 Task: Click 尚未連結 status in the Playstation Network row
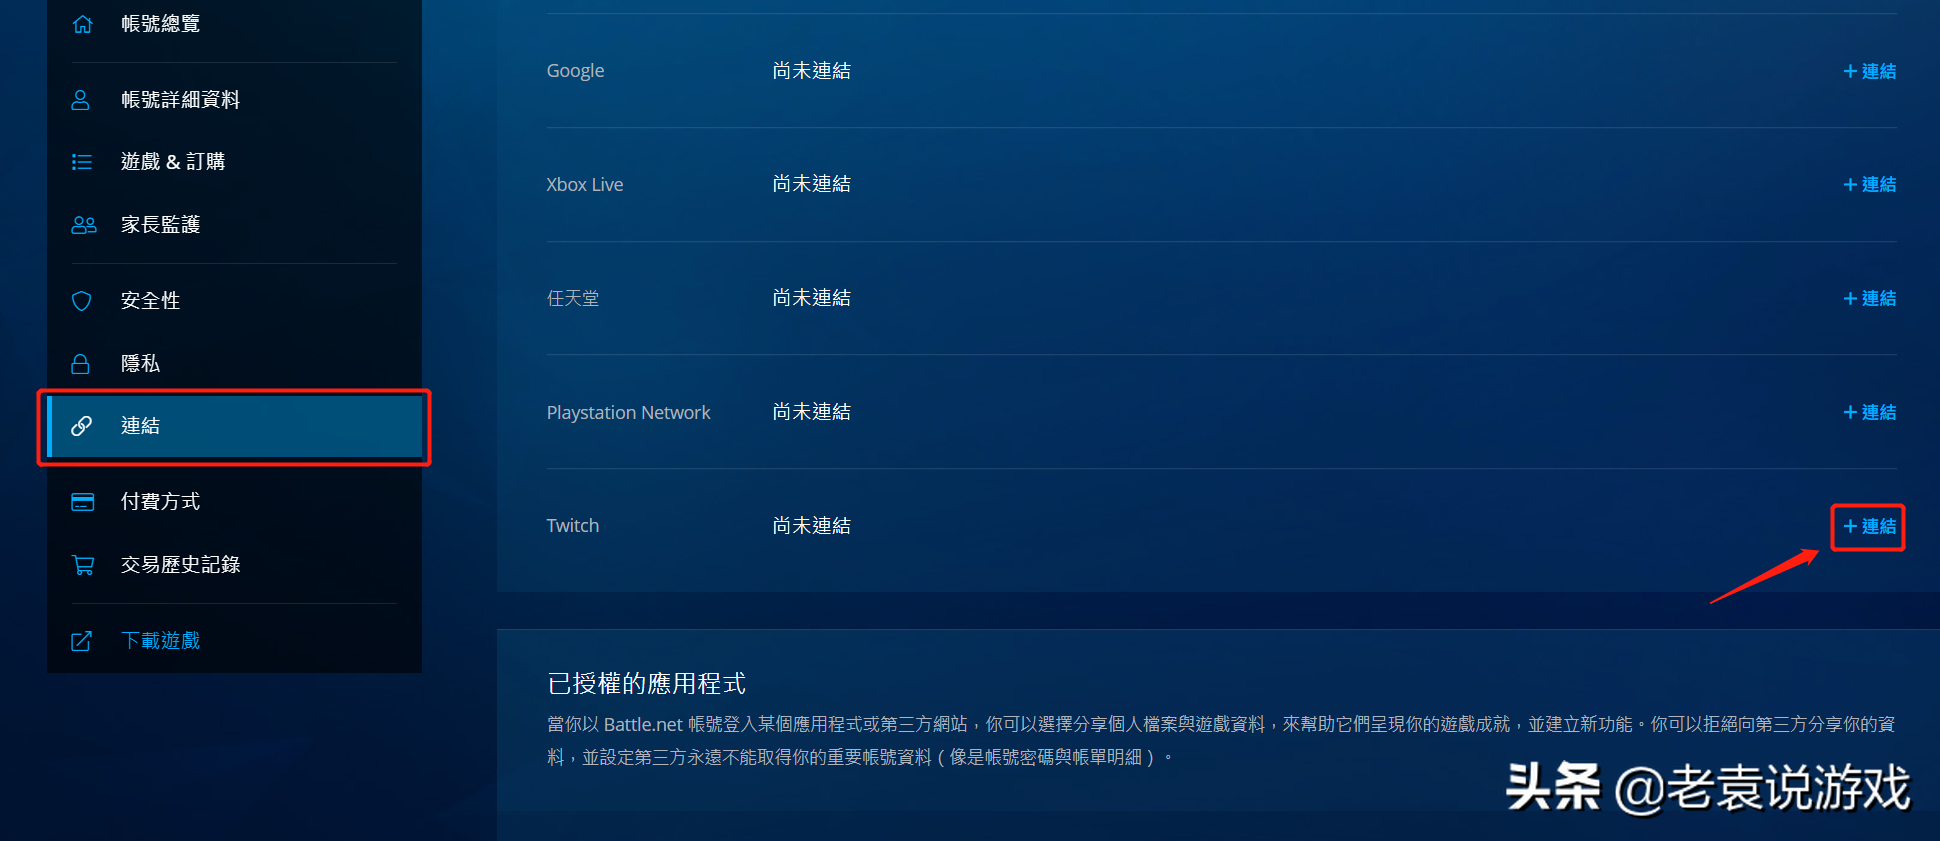[x=811, y=412]
